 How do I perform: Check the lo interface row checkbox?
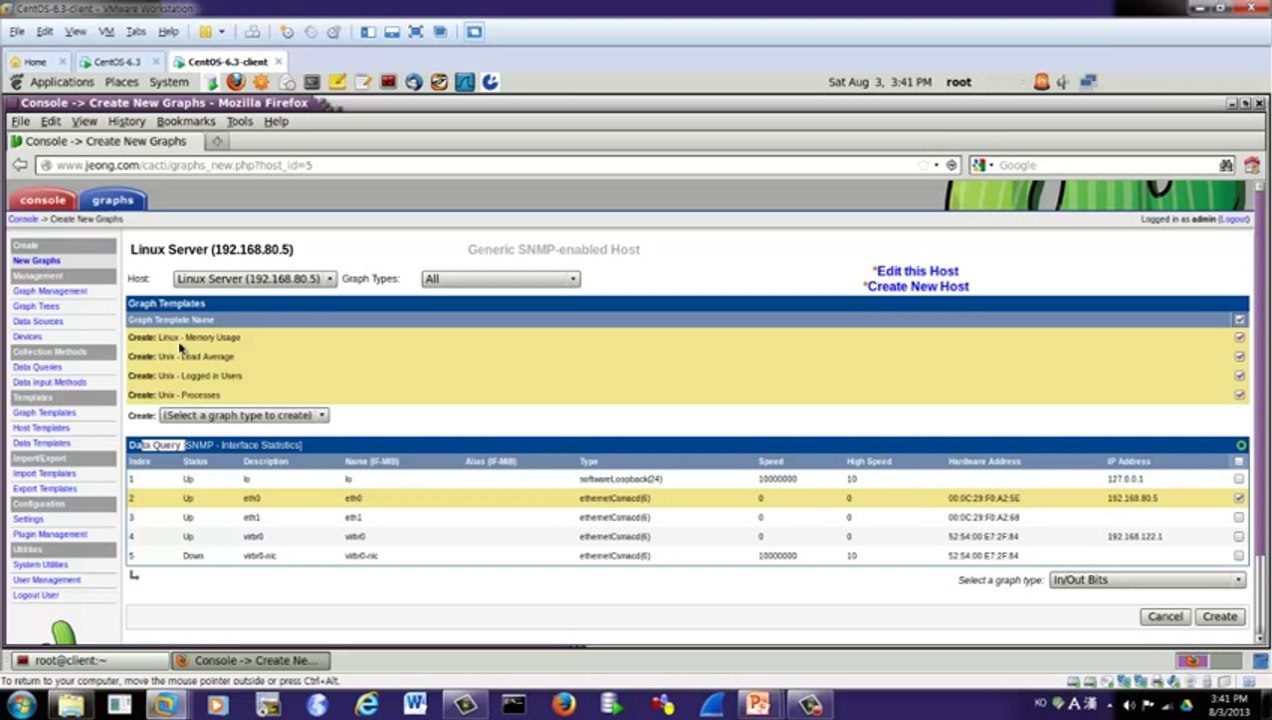[1240, 479]
